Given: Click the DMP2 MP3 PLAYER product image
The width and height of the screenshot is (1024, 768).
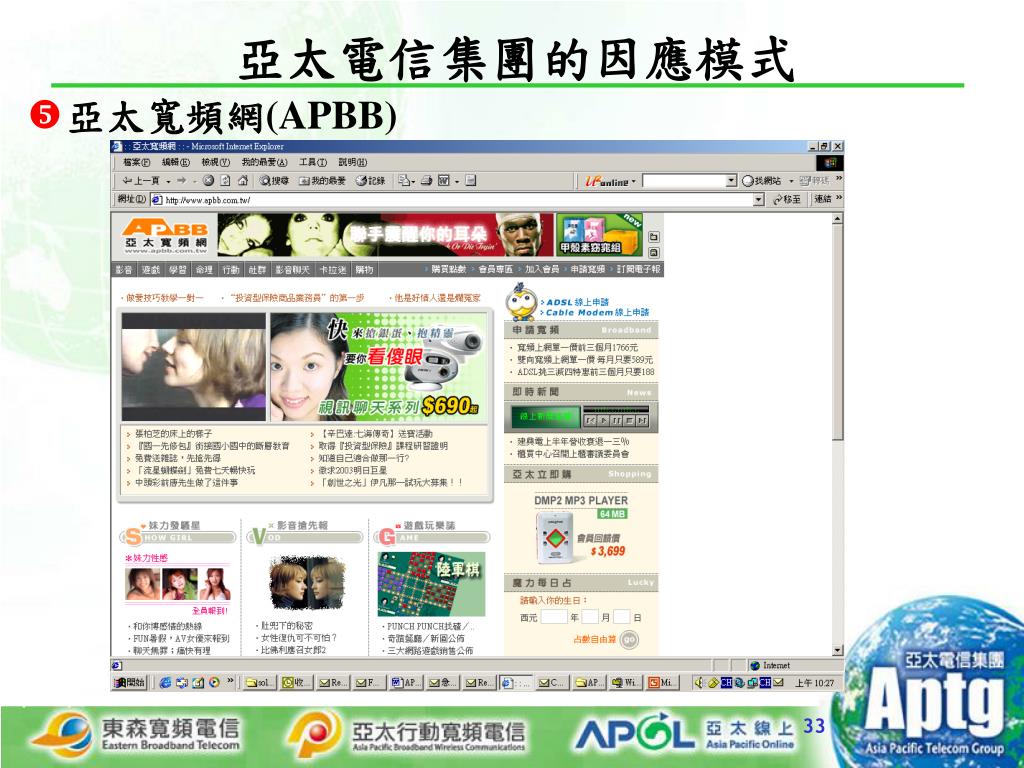Looking at the screenshot, I should coord(554,538).
